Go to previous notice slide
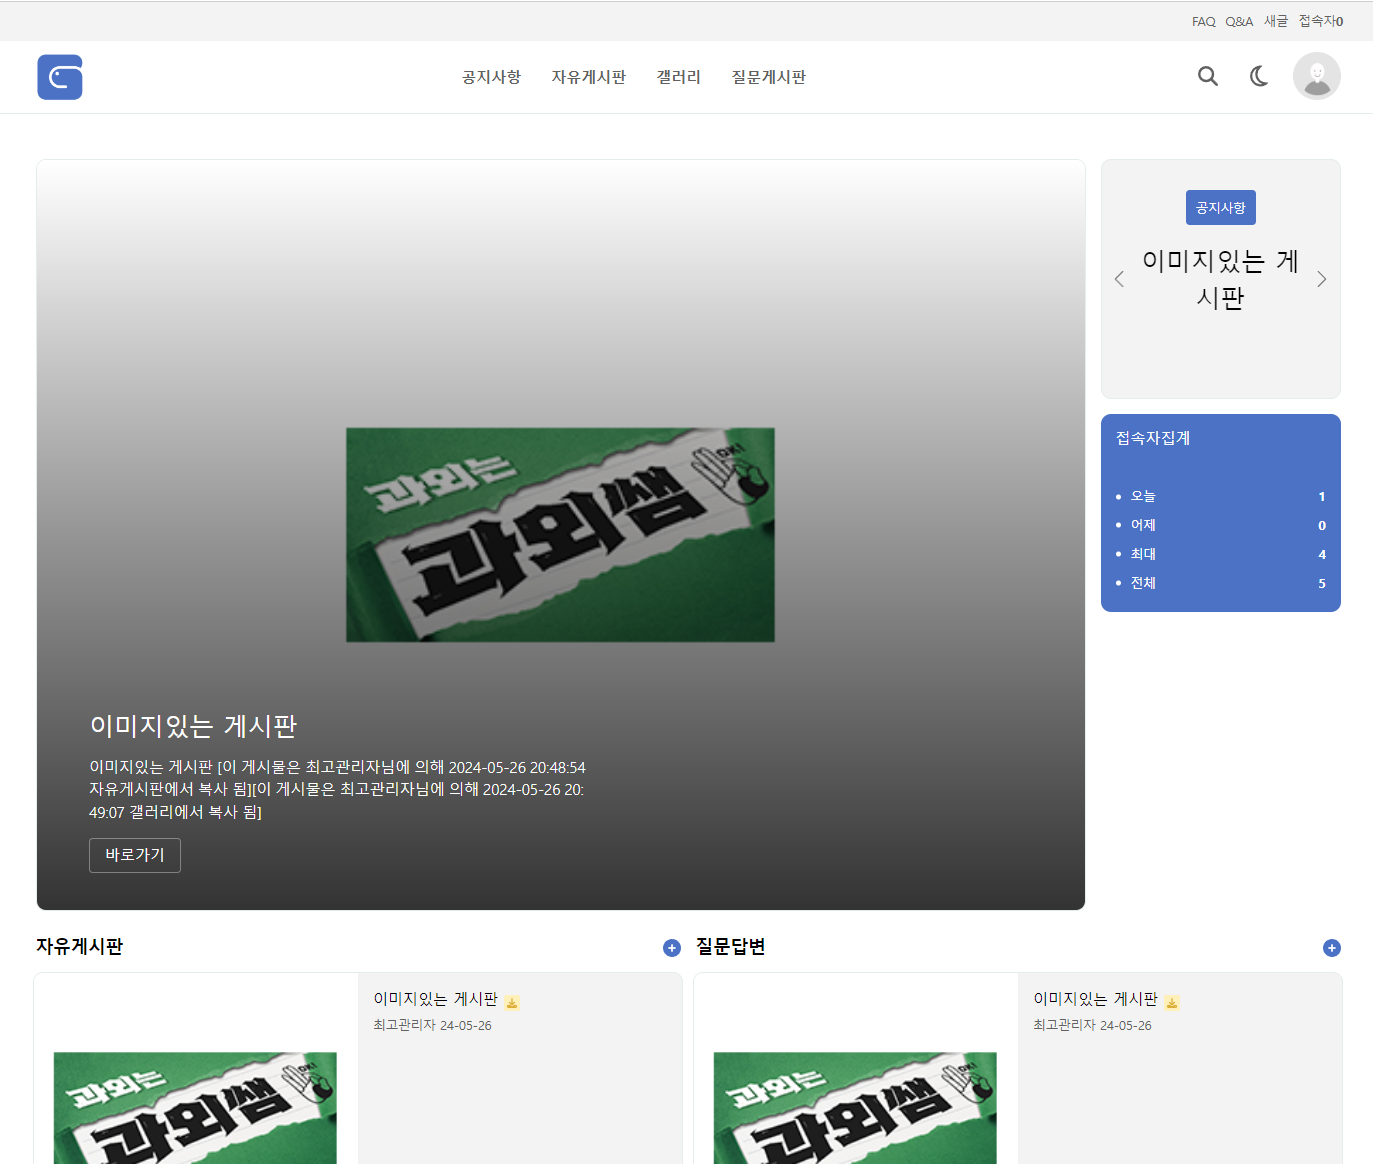Image resolution: width=1373 pixels, height=1164 pixels. (1119, 279)
